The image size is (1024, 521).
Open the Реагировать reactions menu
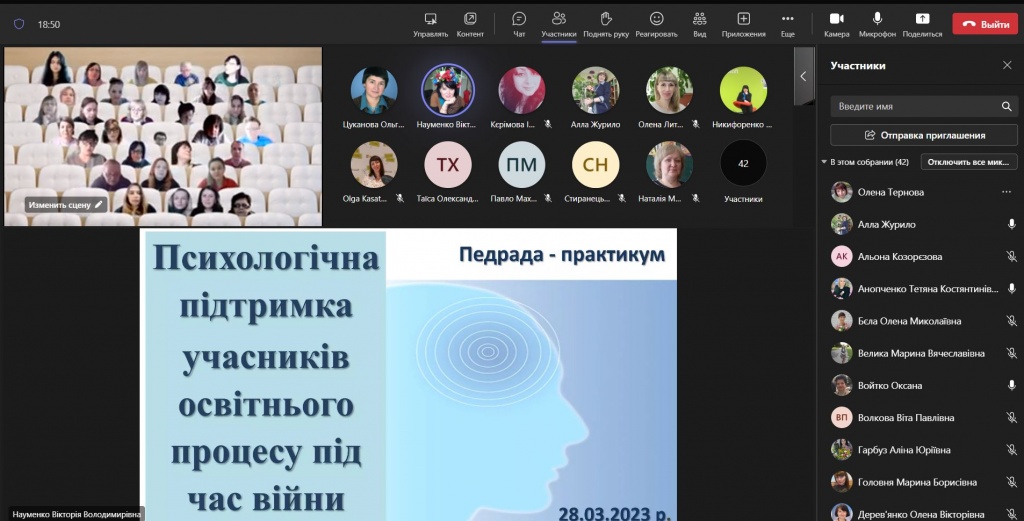pos(656,25)
